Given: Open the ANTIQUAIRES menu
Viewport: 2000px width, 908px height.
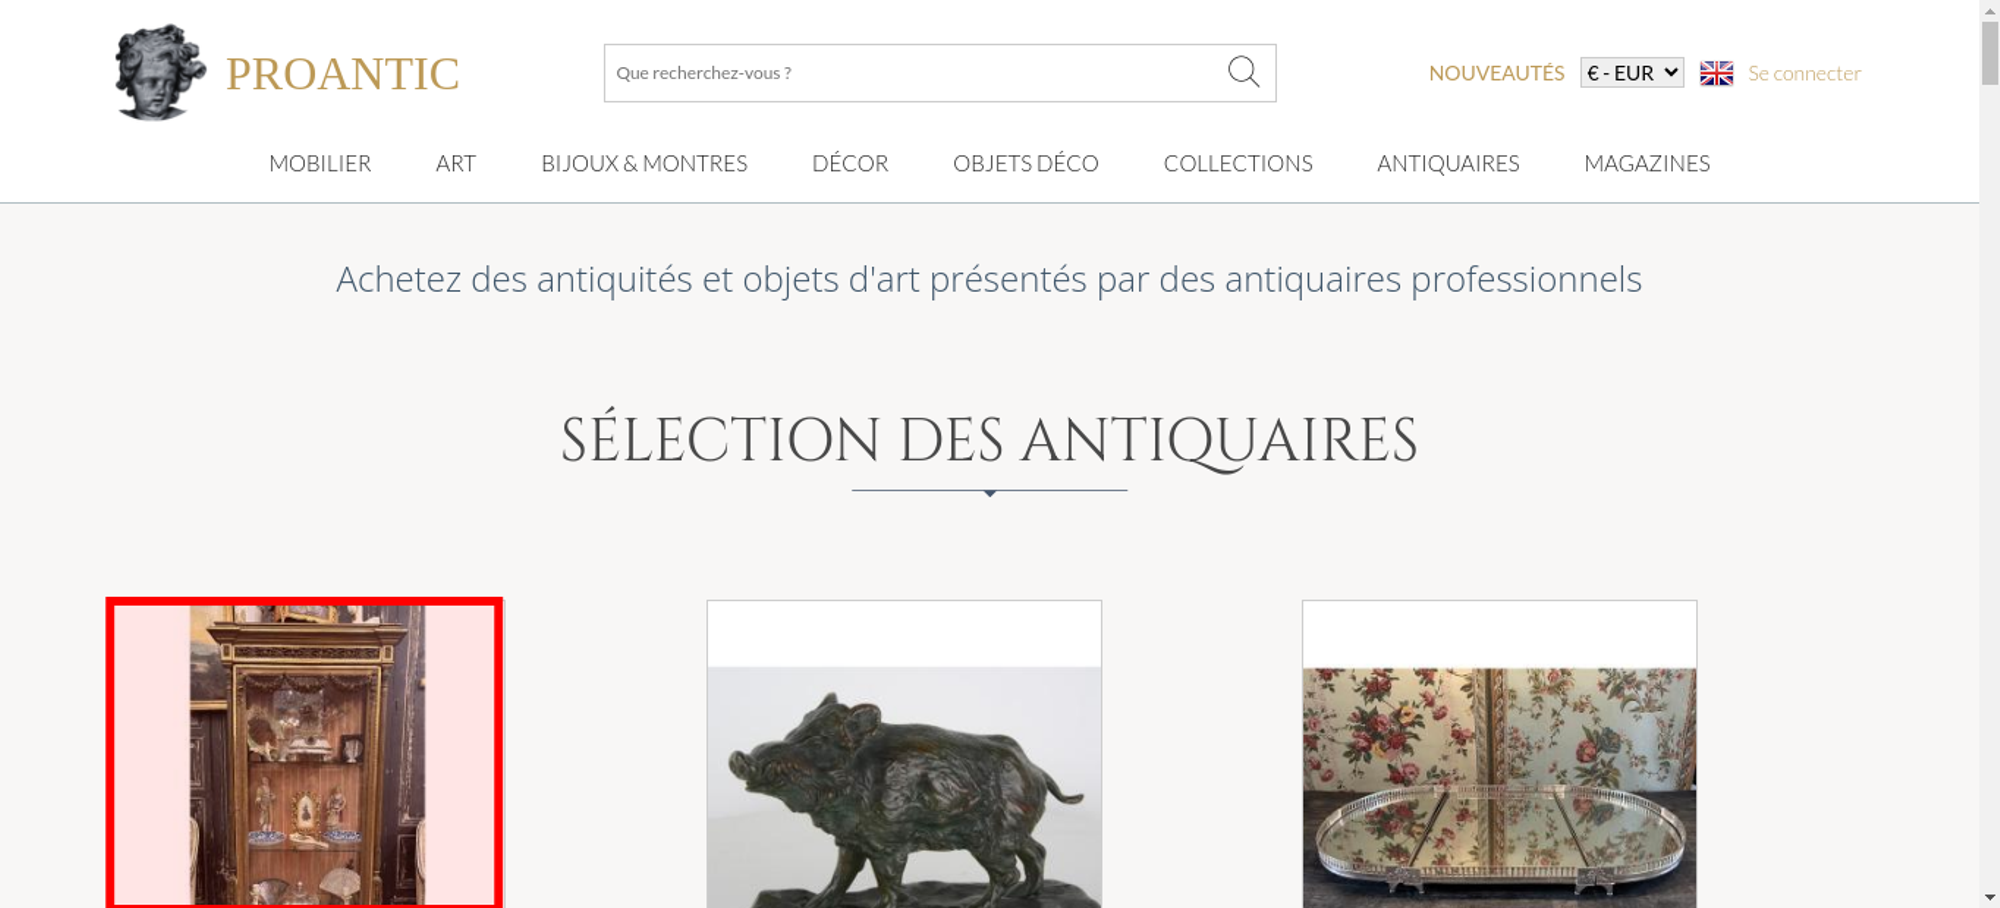Looking at the screenshot, I should tap(1448, 163).
